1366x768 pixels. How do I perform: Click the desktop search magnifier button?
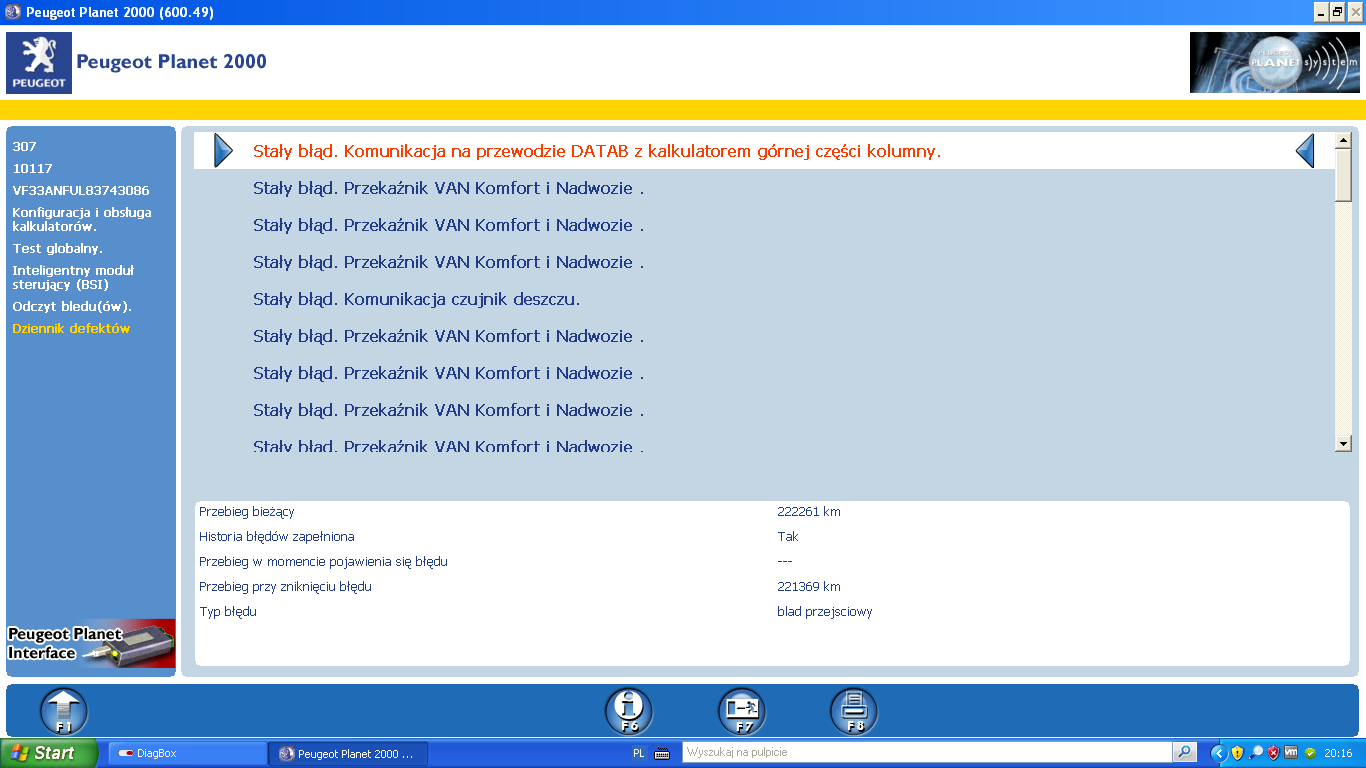point(1184,752)
